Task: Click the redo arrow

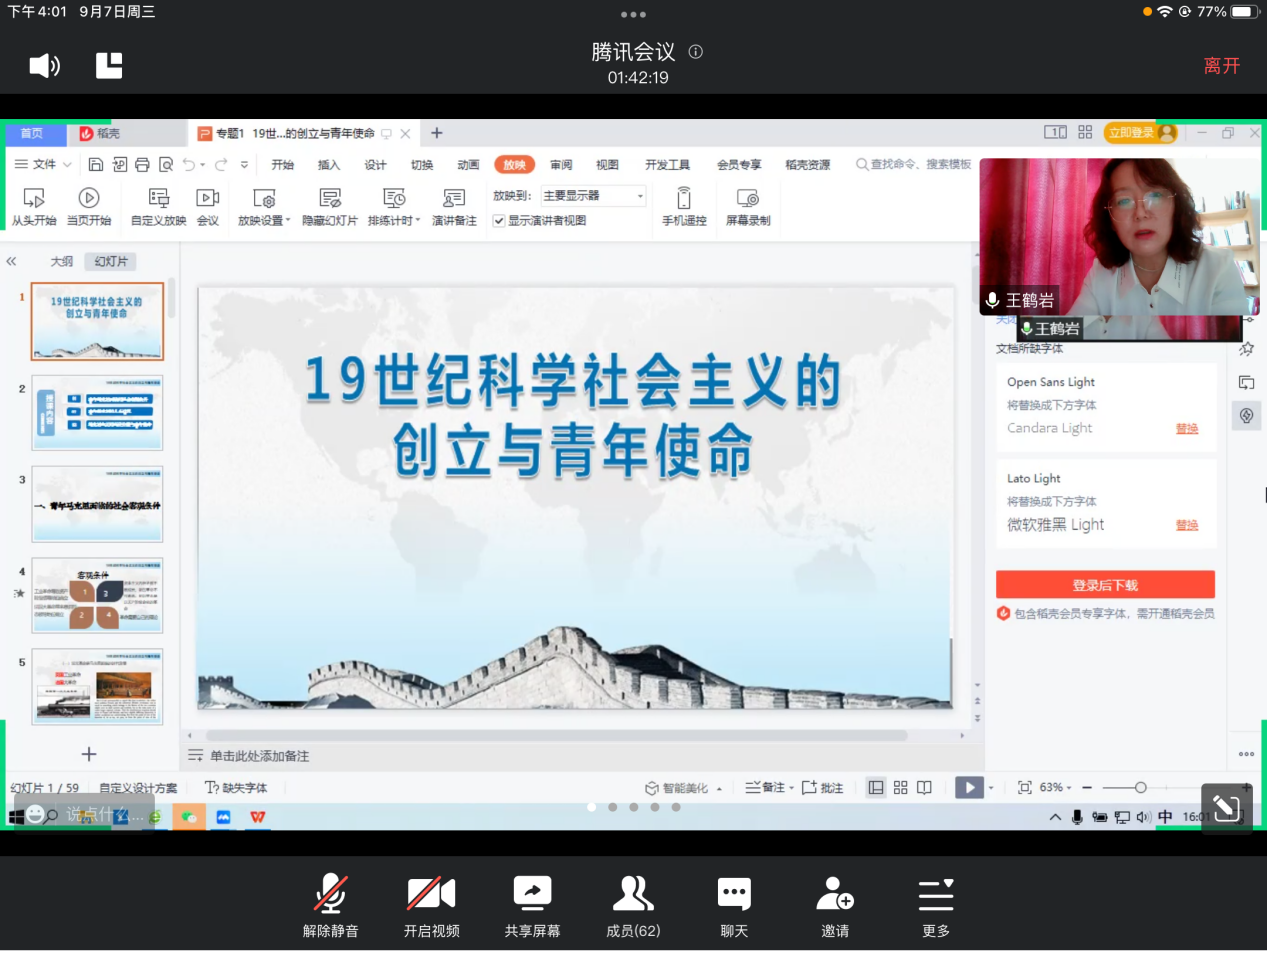Action: pyautogui.click(x=221, y=165)
